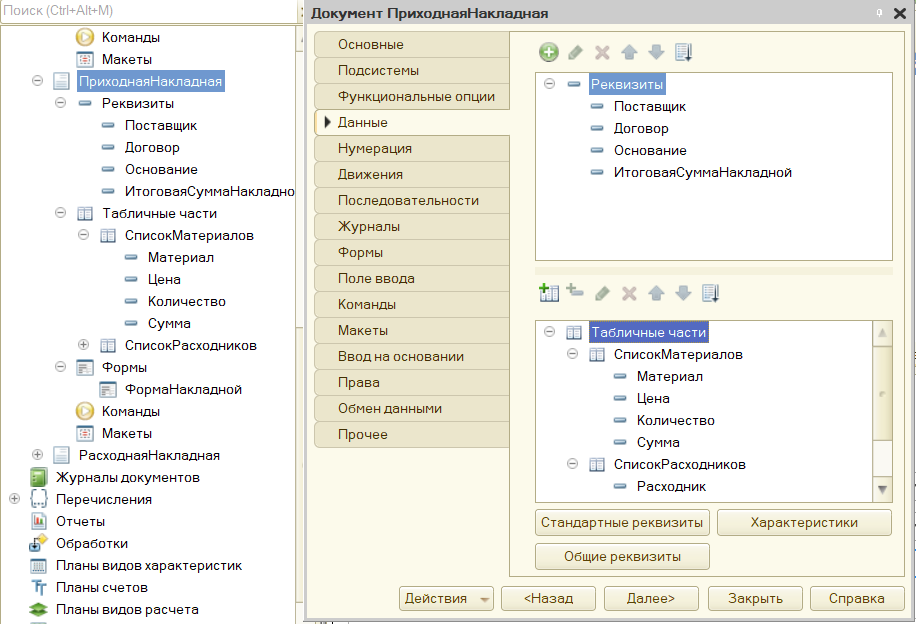Switch to the Права tab
The height and width of the screenshot is (624, 916).
pos(412,383)
